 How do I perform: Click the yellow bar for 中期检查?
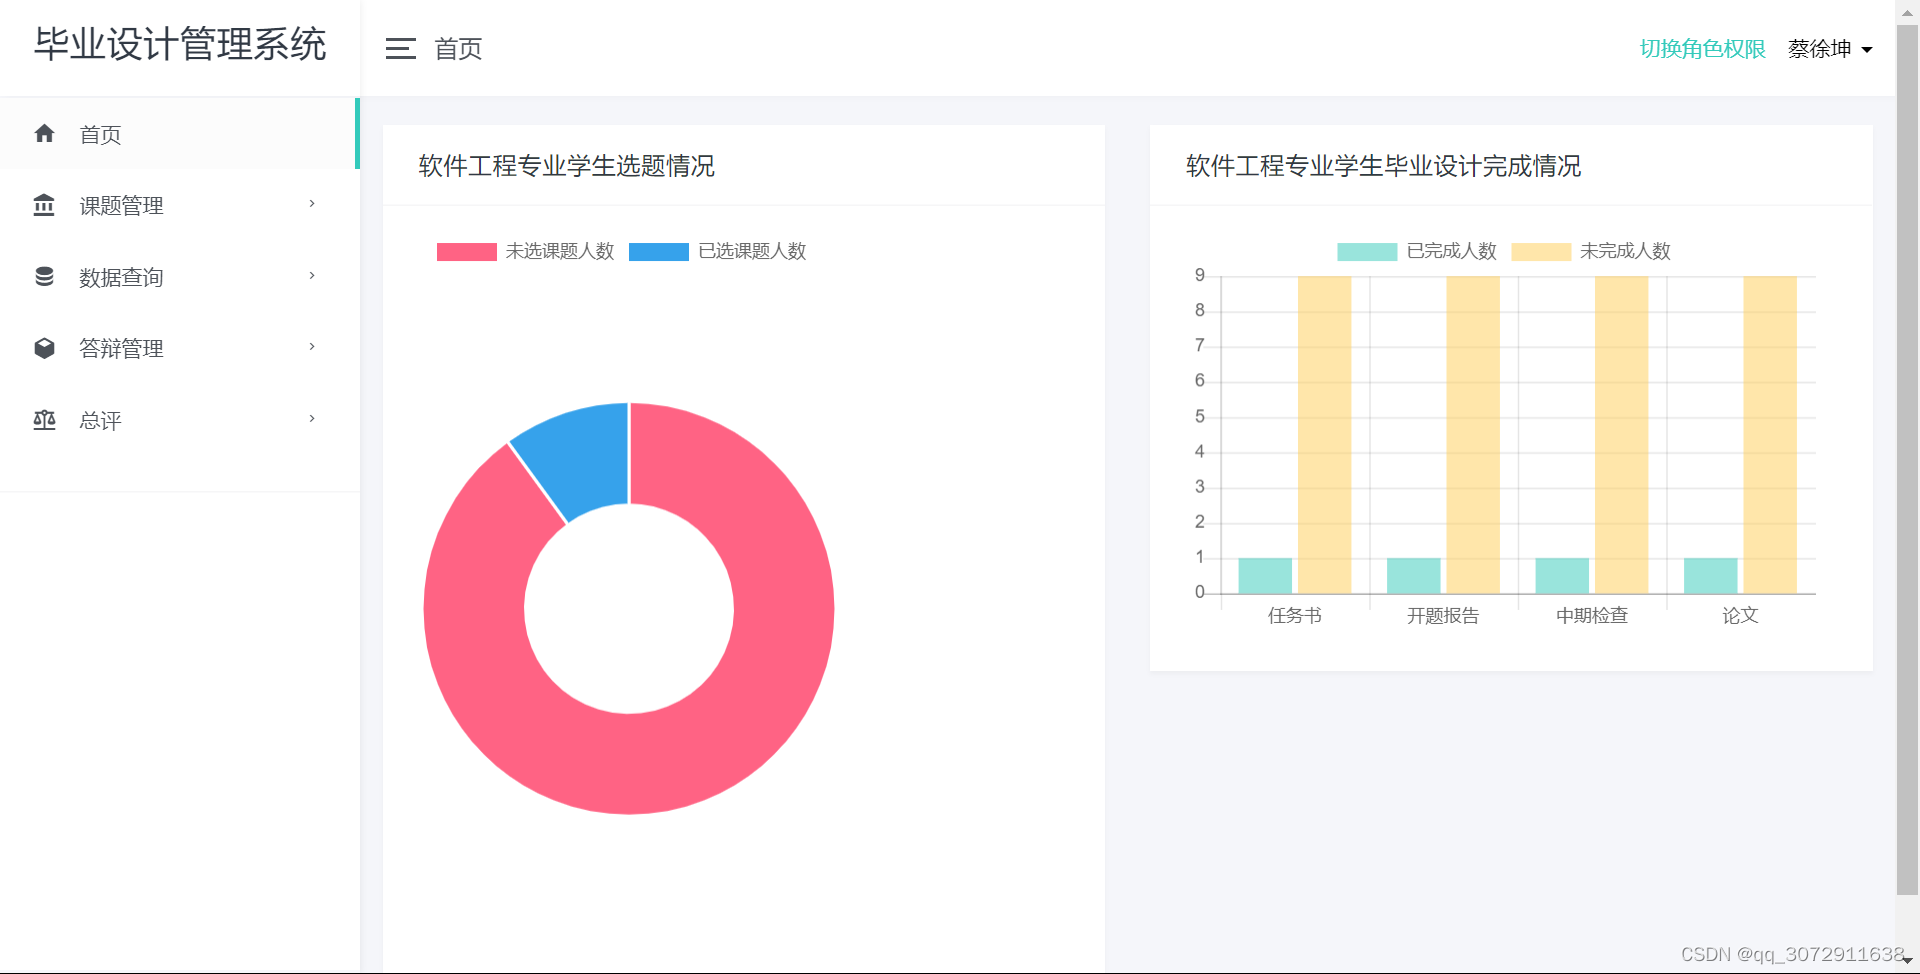pos(1621,435)
